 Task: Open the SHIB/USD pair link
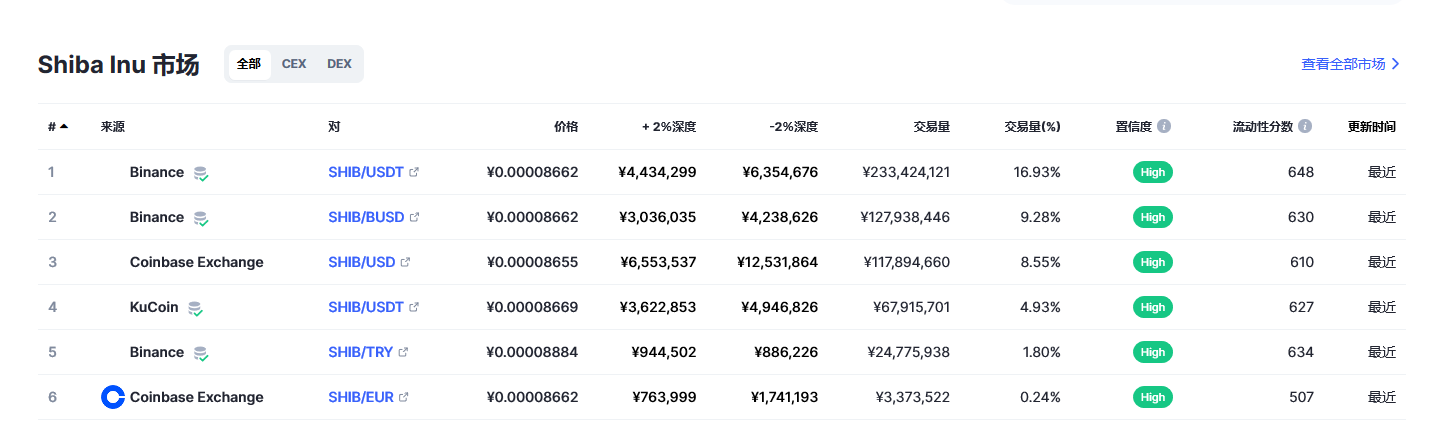tap(362, 262)
